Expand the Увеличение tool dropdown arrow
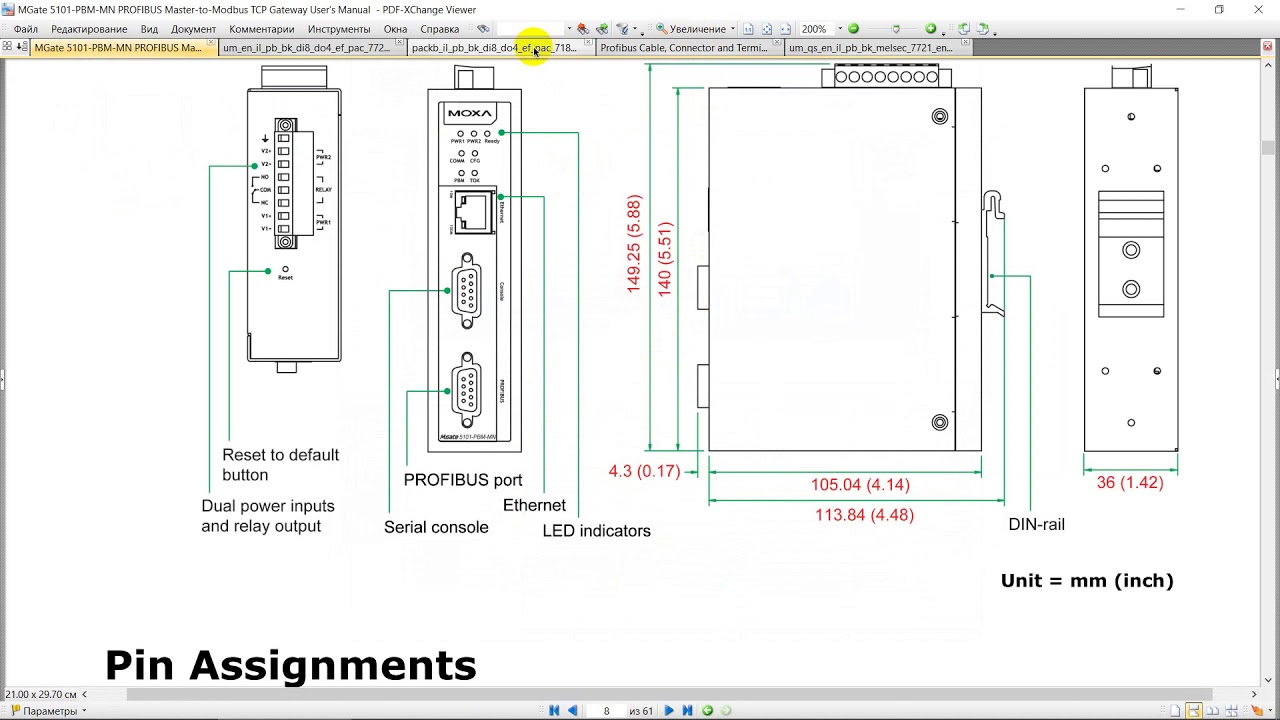The height and width of the screenshot is (720, 1280). pos(733,29)
